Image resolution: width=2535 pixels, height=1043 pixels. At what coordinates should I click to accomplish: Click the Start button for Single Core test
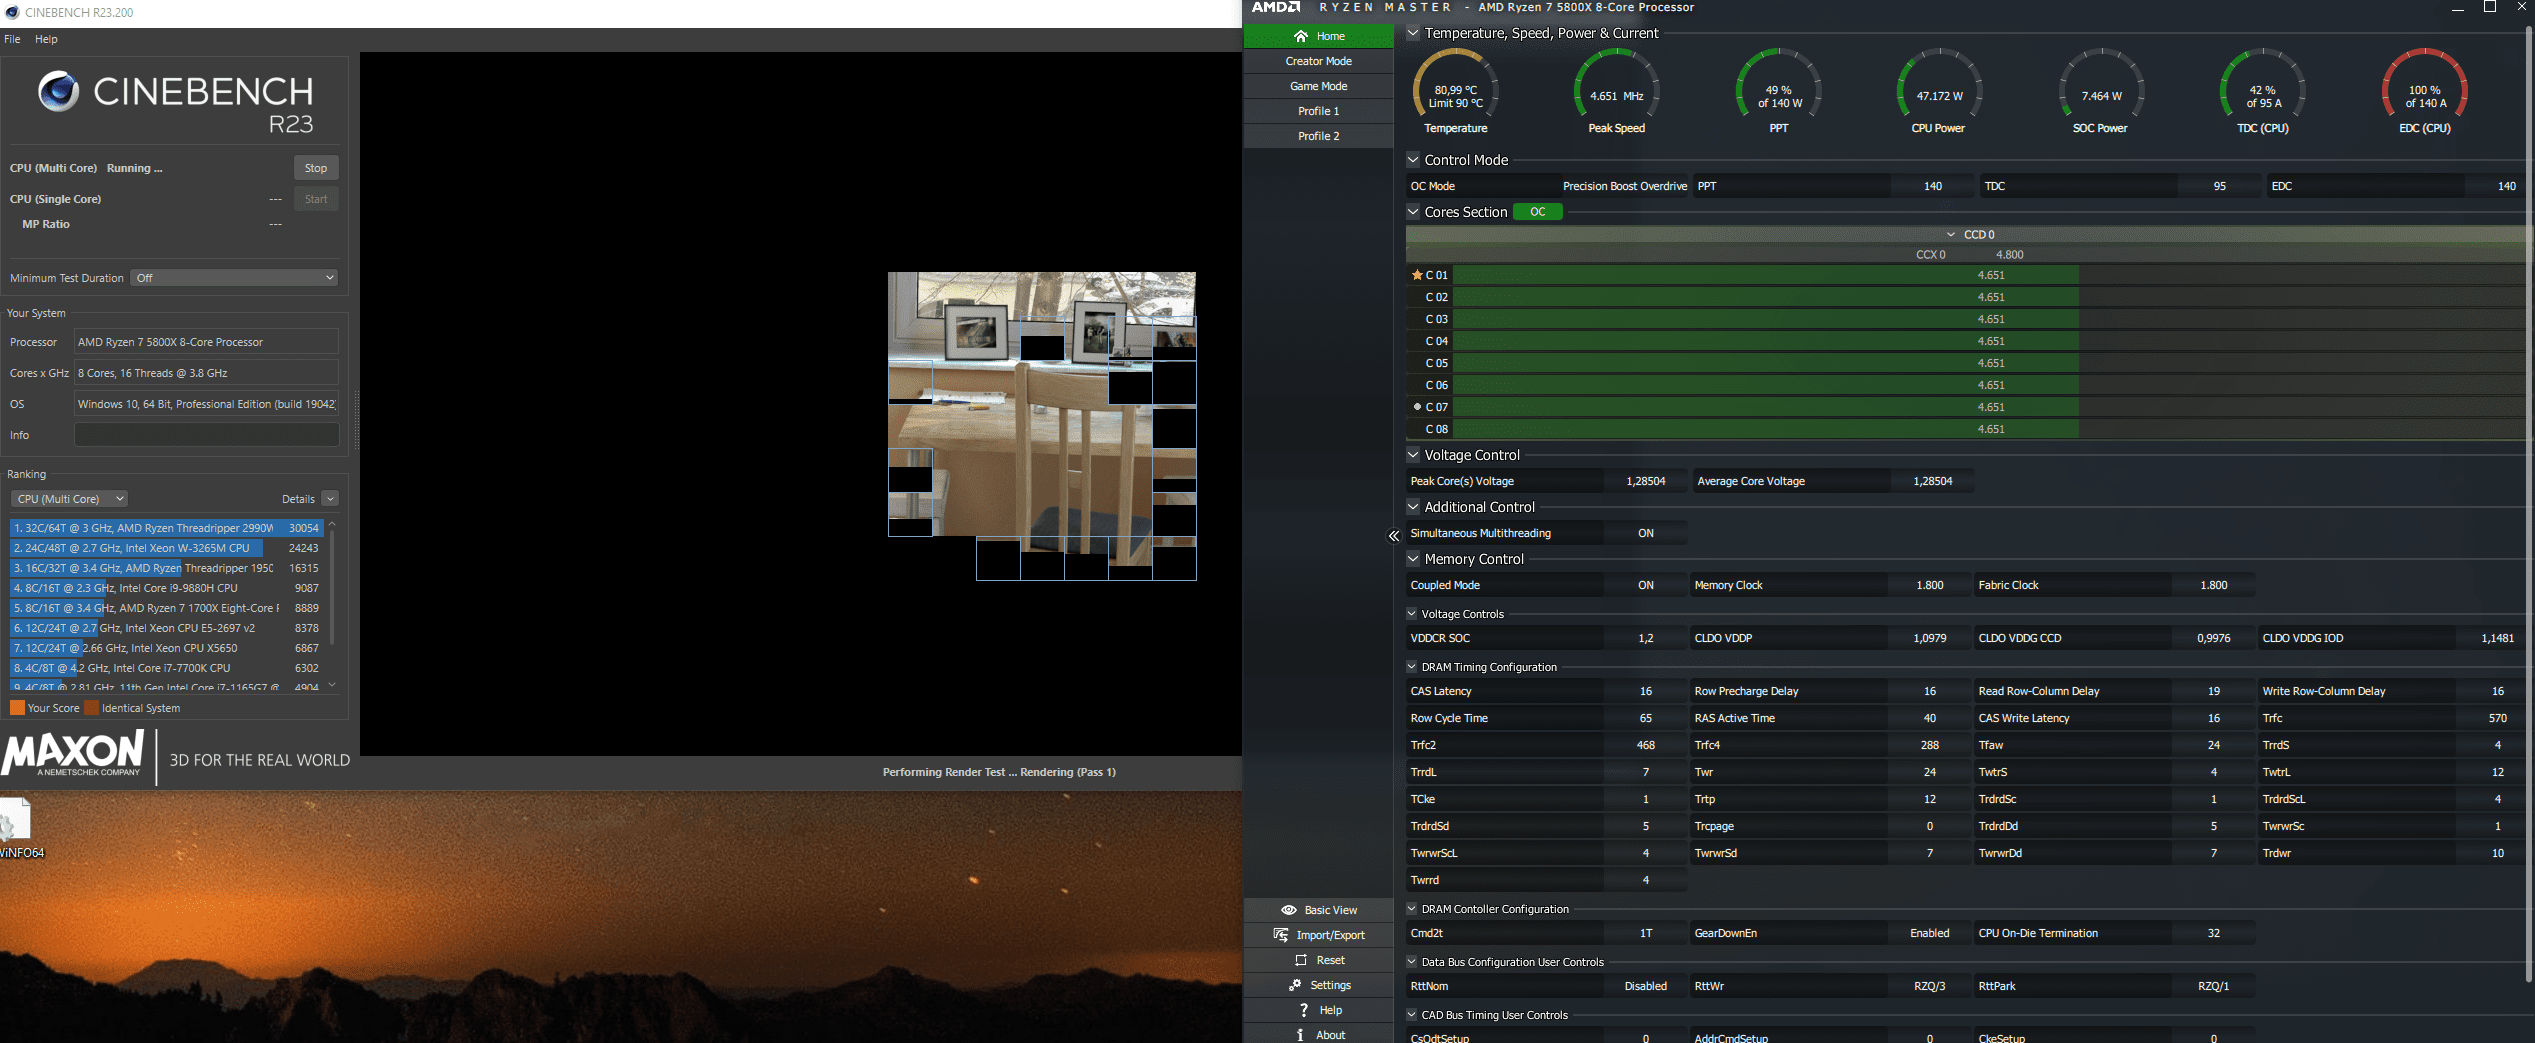coord(316,199)
